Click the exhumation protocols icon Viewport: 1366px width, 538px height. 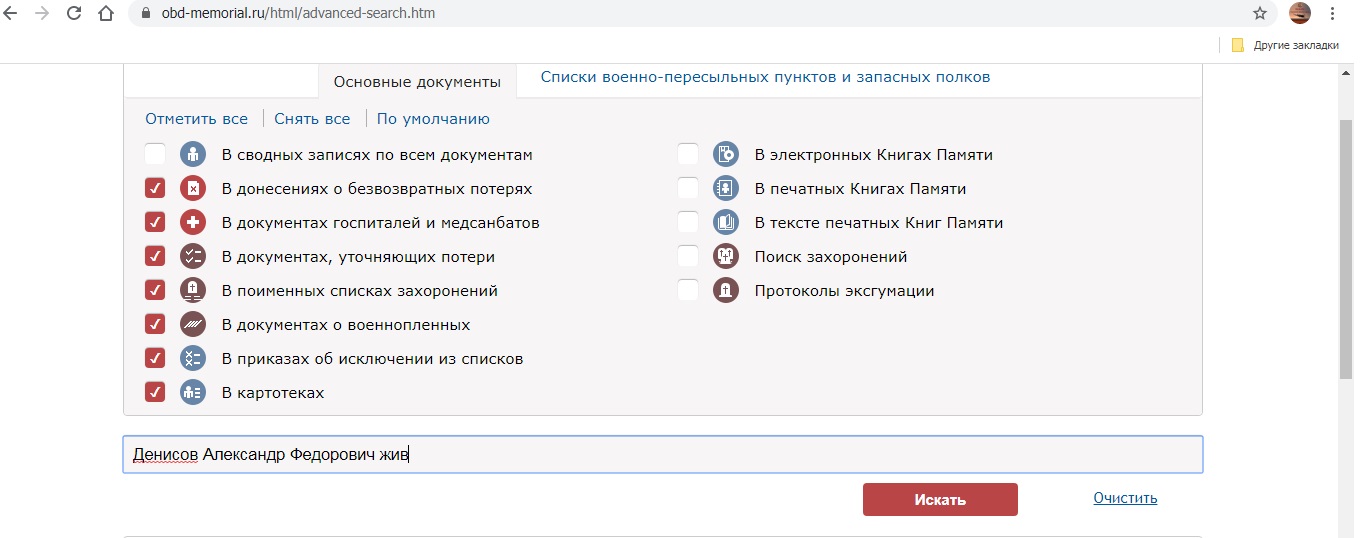click(725, 291)
